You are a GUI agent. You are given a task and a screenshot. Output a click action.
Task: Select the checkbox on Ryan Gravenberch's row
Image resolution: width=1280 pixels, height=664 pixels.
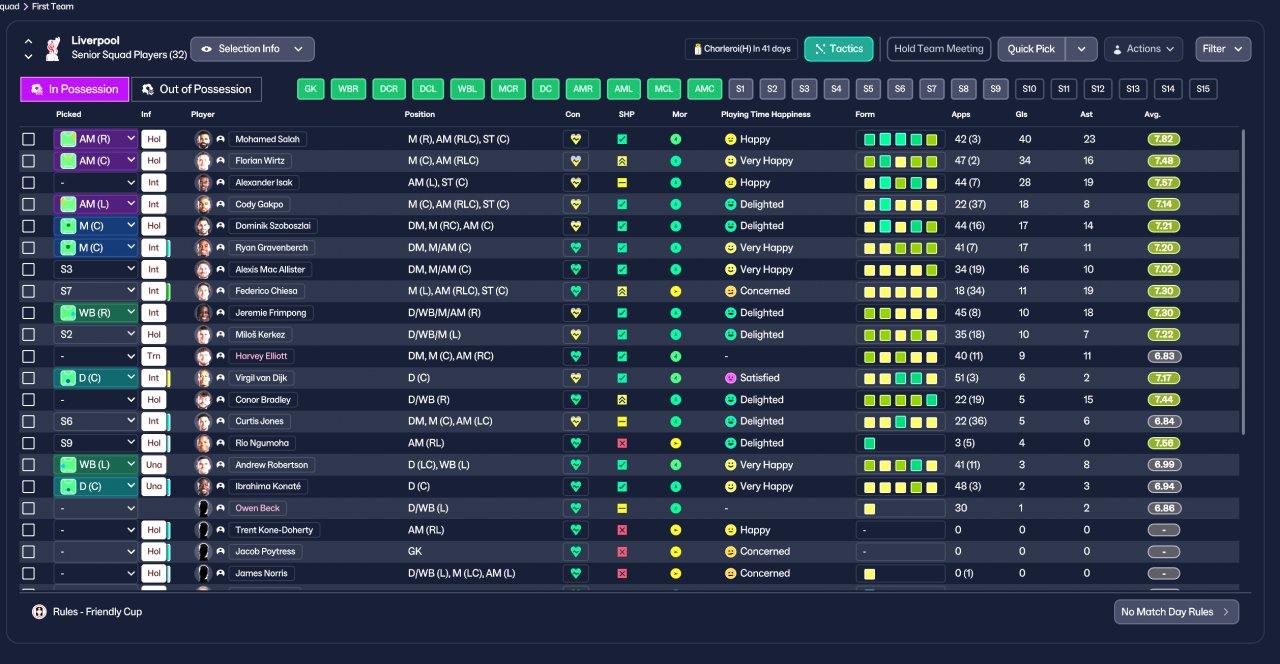28,248
